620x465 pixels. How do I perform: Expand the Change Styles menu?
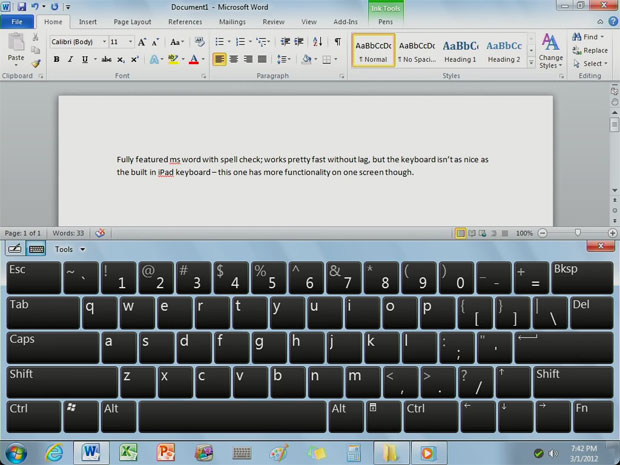pos(551,51)
